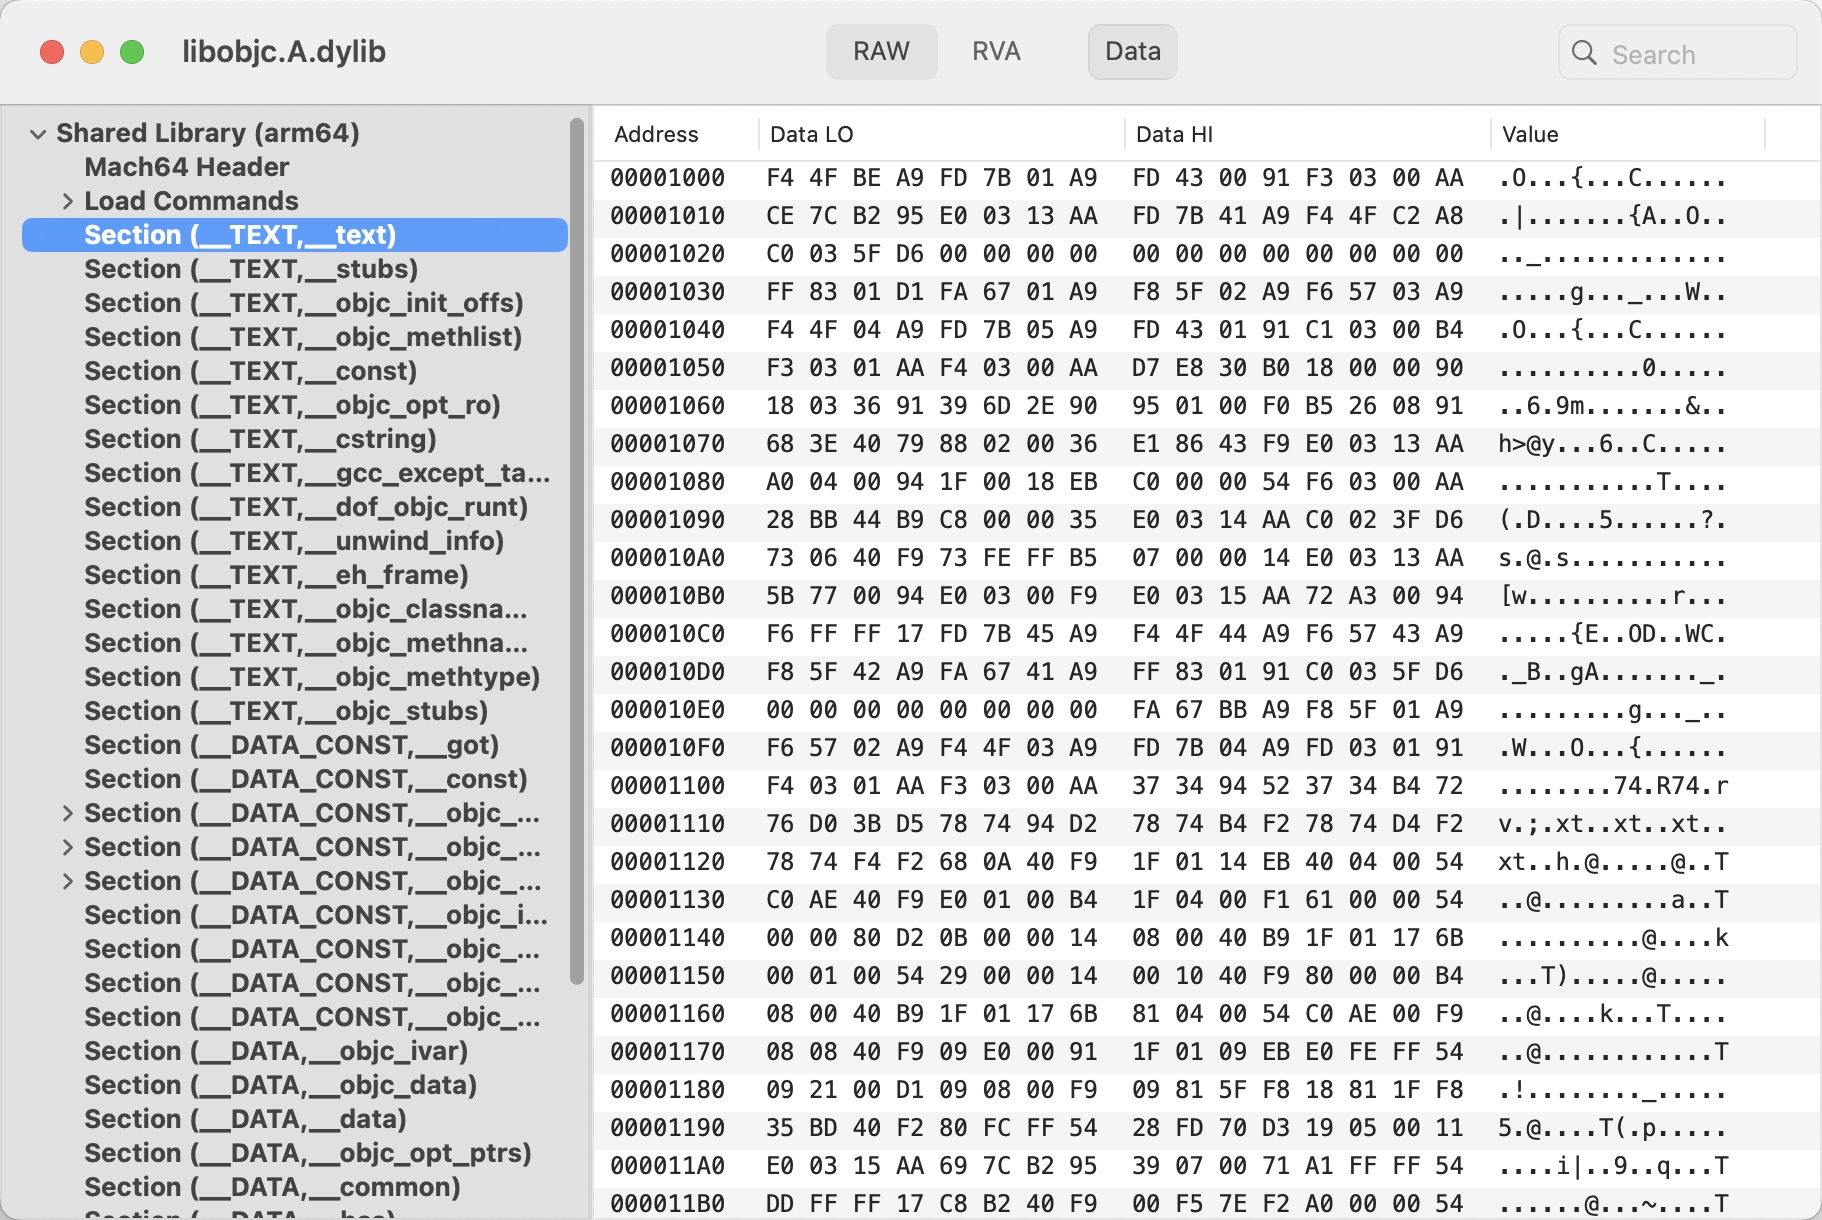
Task: Open Section (__TEXT,__cstring)
Action: coord(260,439)
